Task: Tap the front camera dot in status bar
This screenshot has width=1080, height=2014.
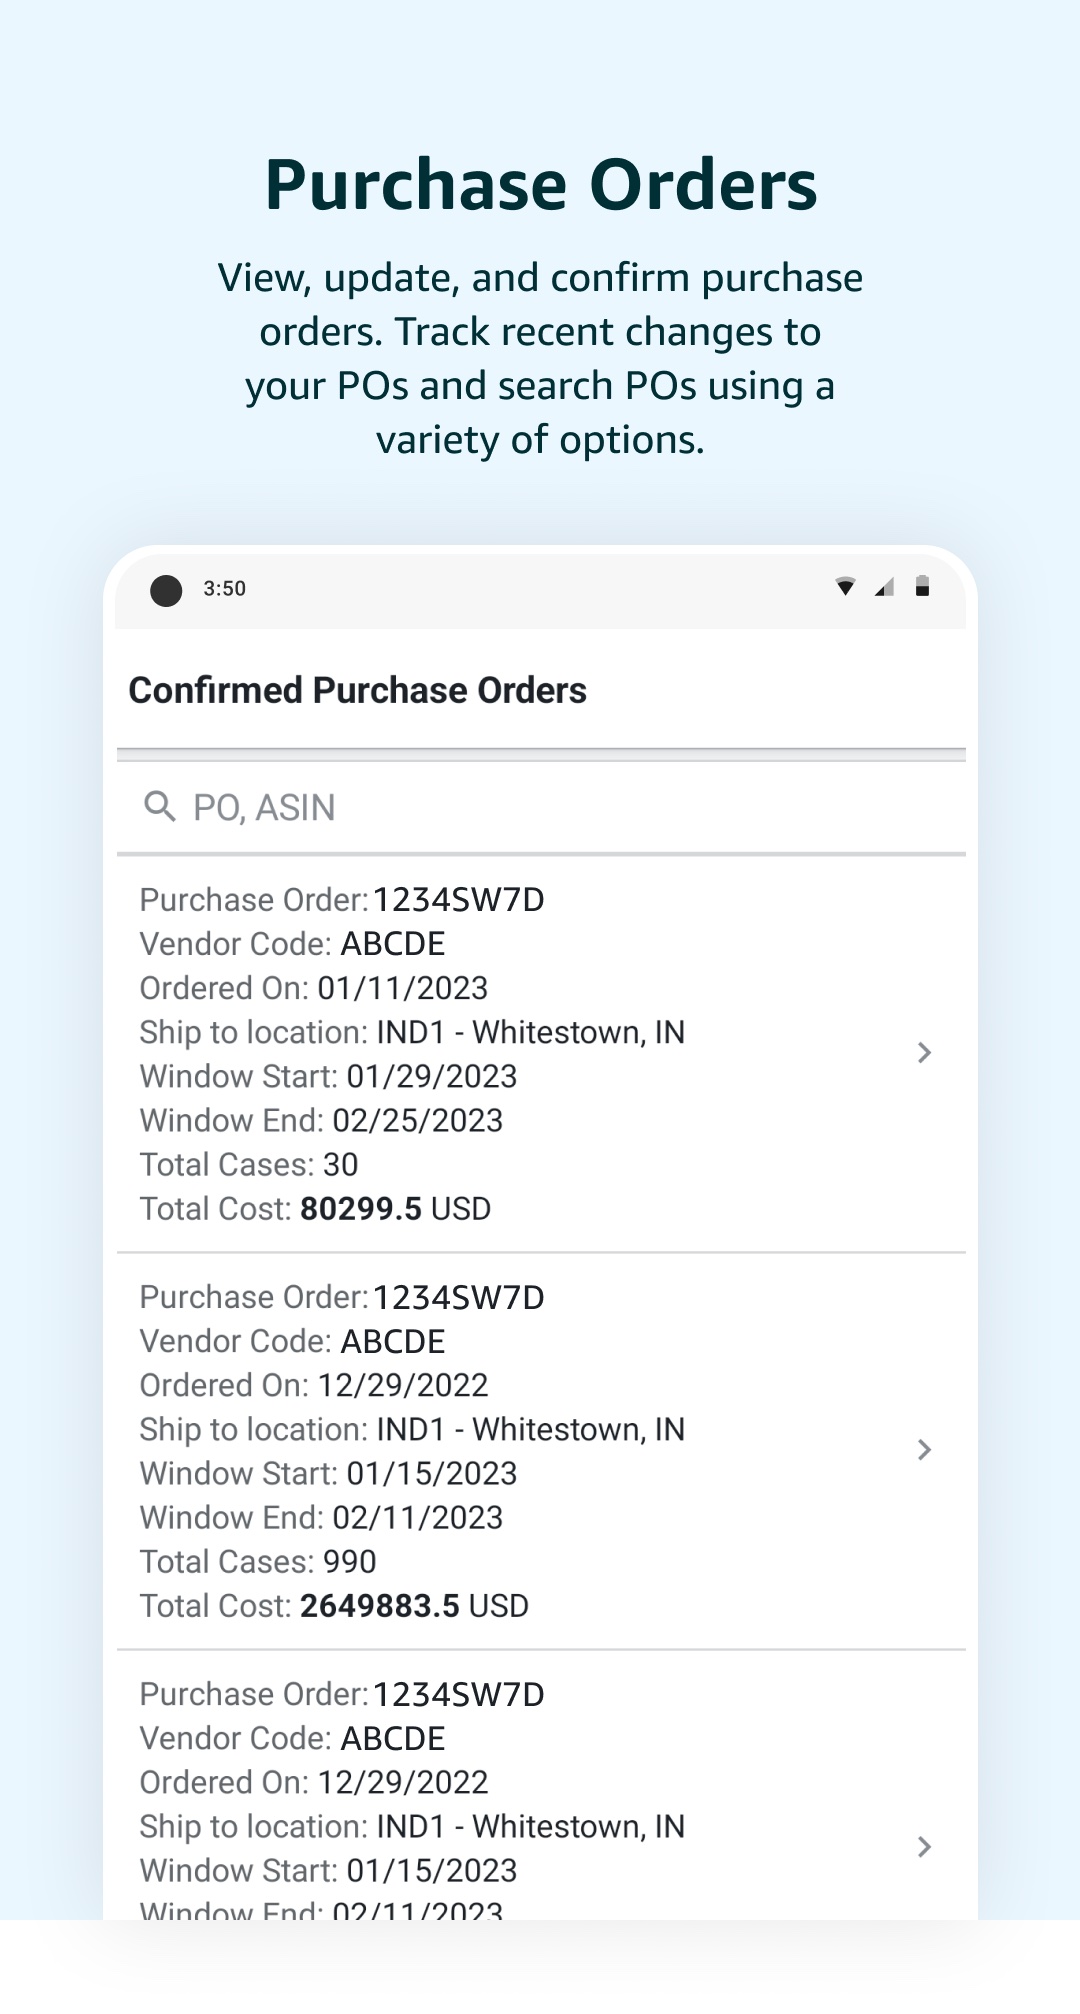Action: (x=166, y=590)
